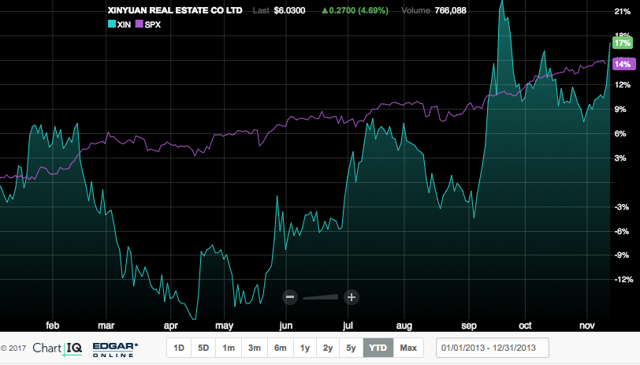640x365 pixels.
Task: Click the sep axis label
Action: [x=469, y=326]
